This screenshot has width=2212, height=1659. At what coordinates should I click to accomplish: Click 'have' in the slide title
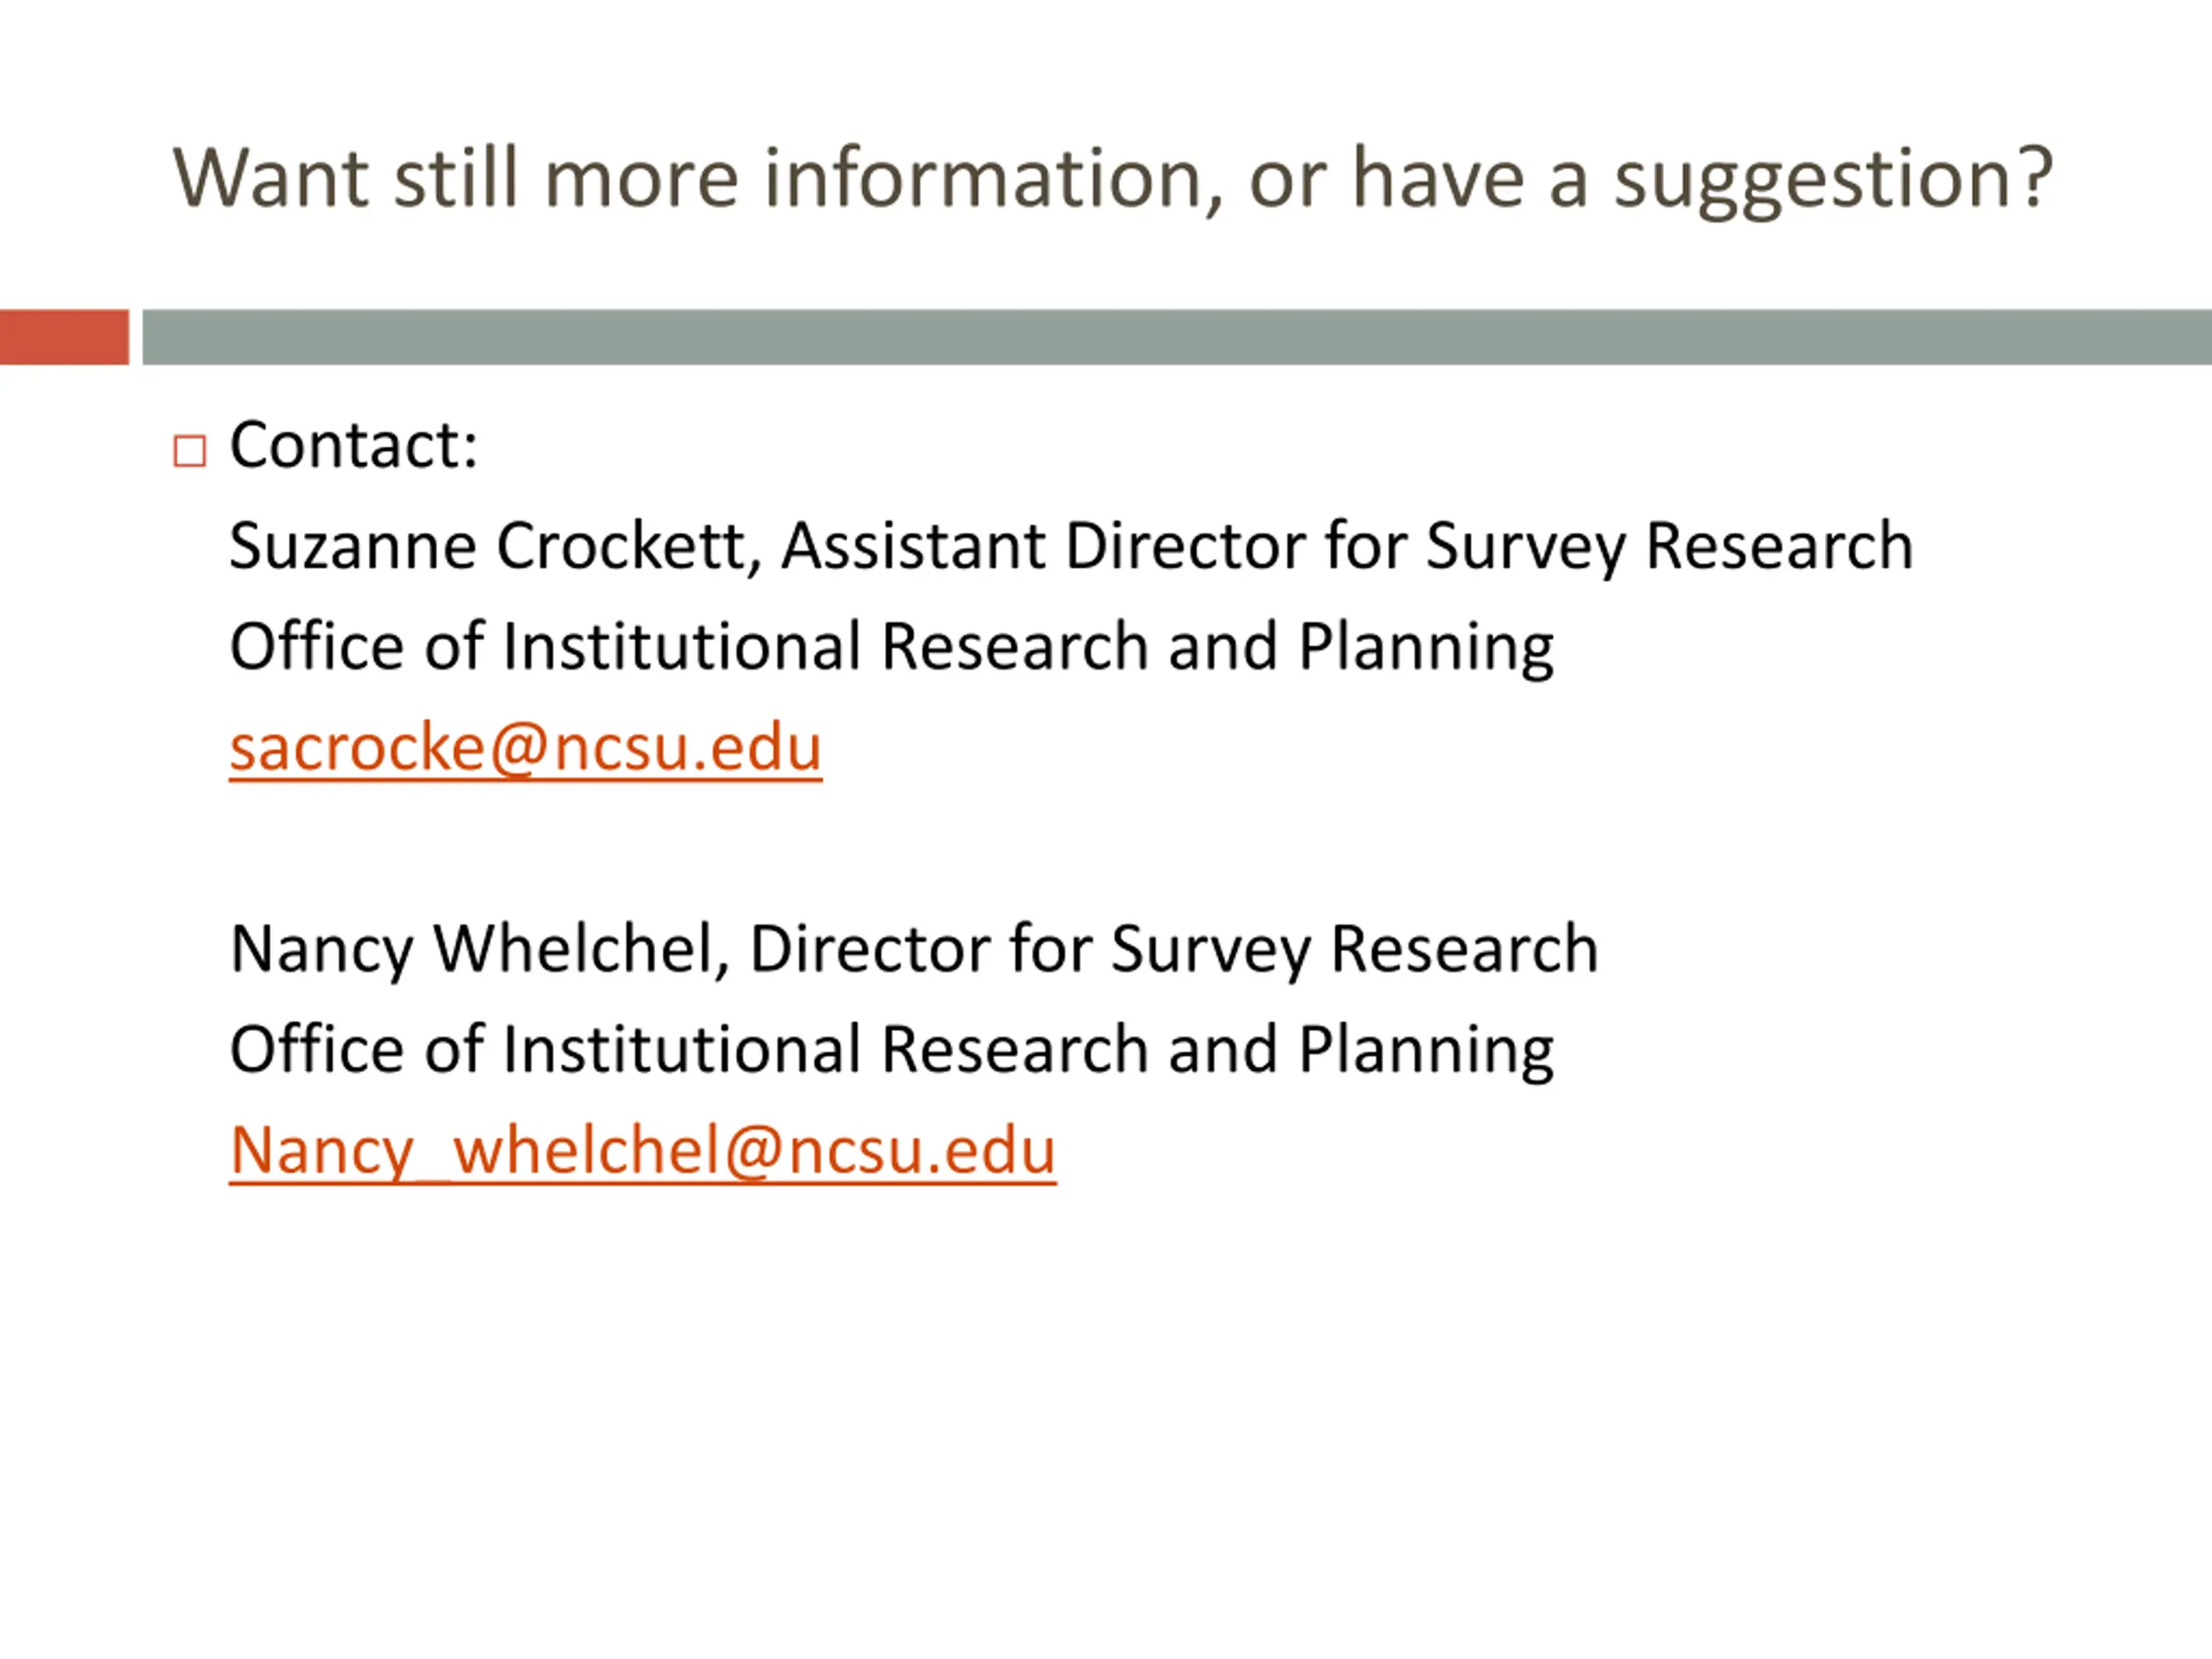point(1438,178)
